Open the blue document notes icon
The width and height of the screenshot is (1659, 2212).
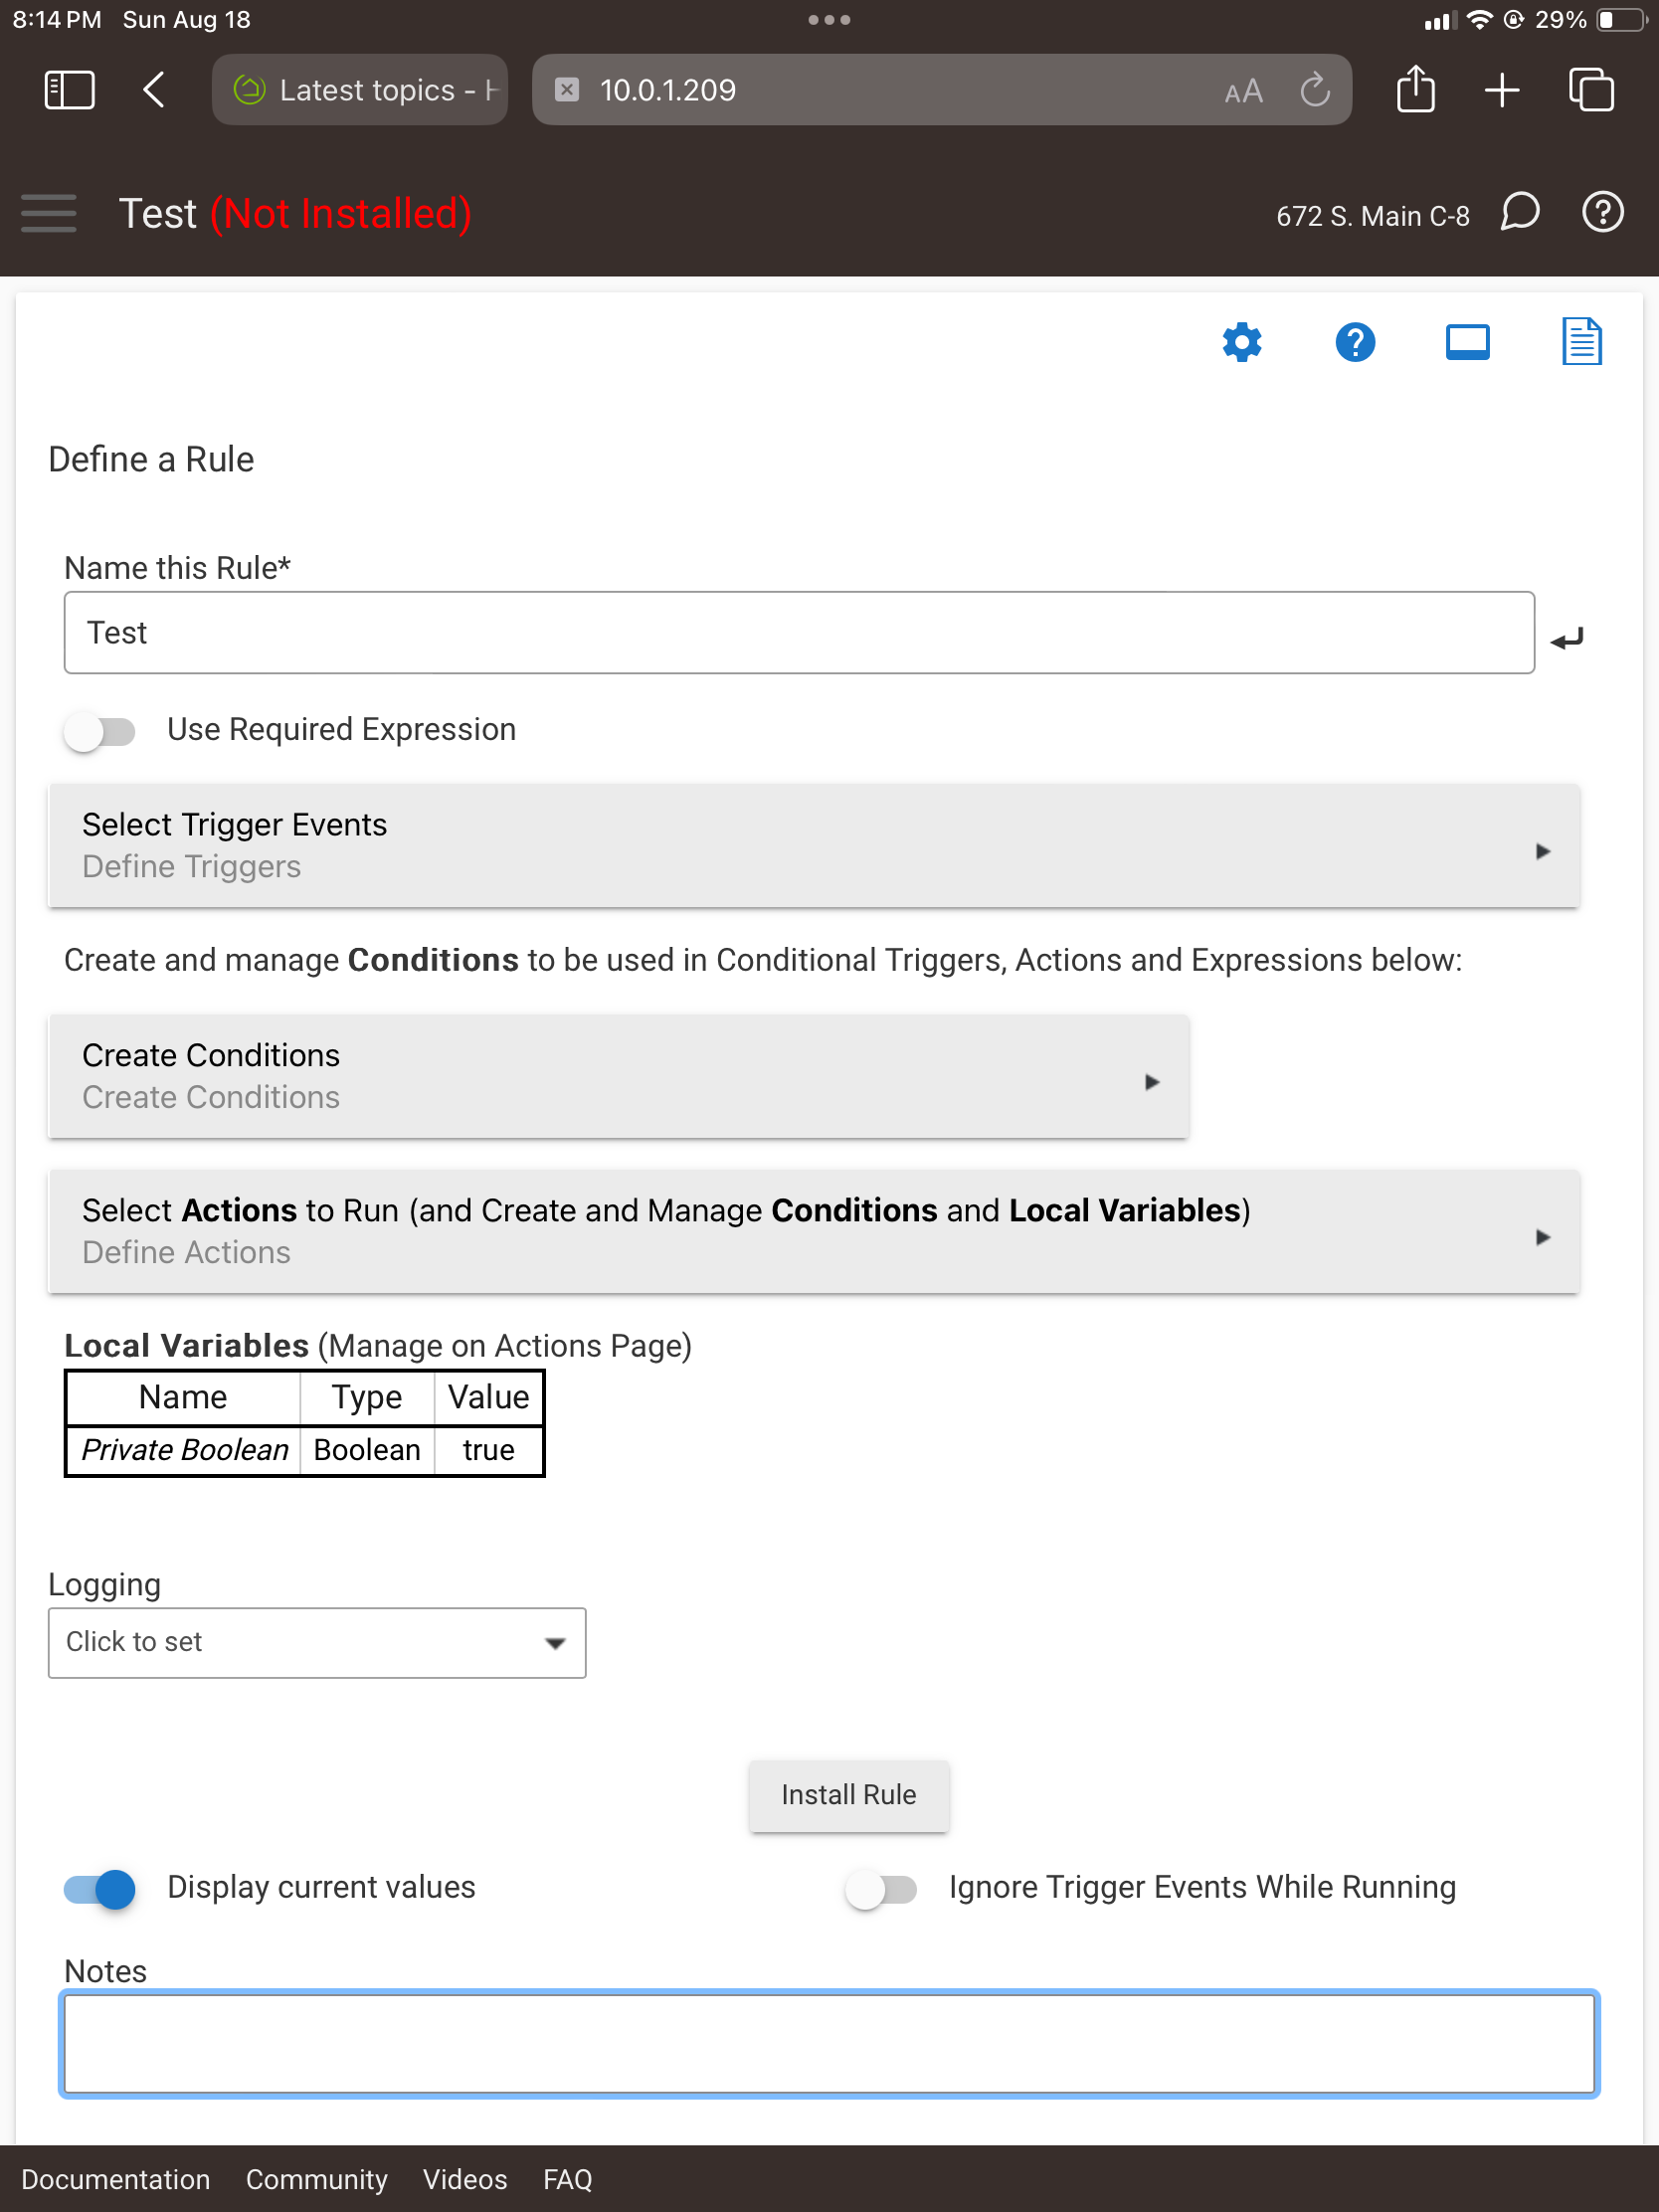tap(1581, 343)
